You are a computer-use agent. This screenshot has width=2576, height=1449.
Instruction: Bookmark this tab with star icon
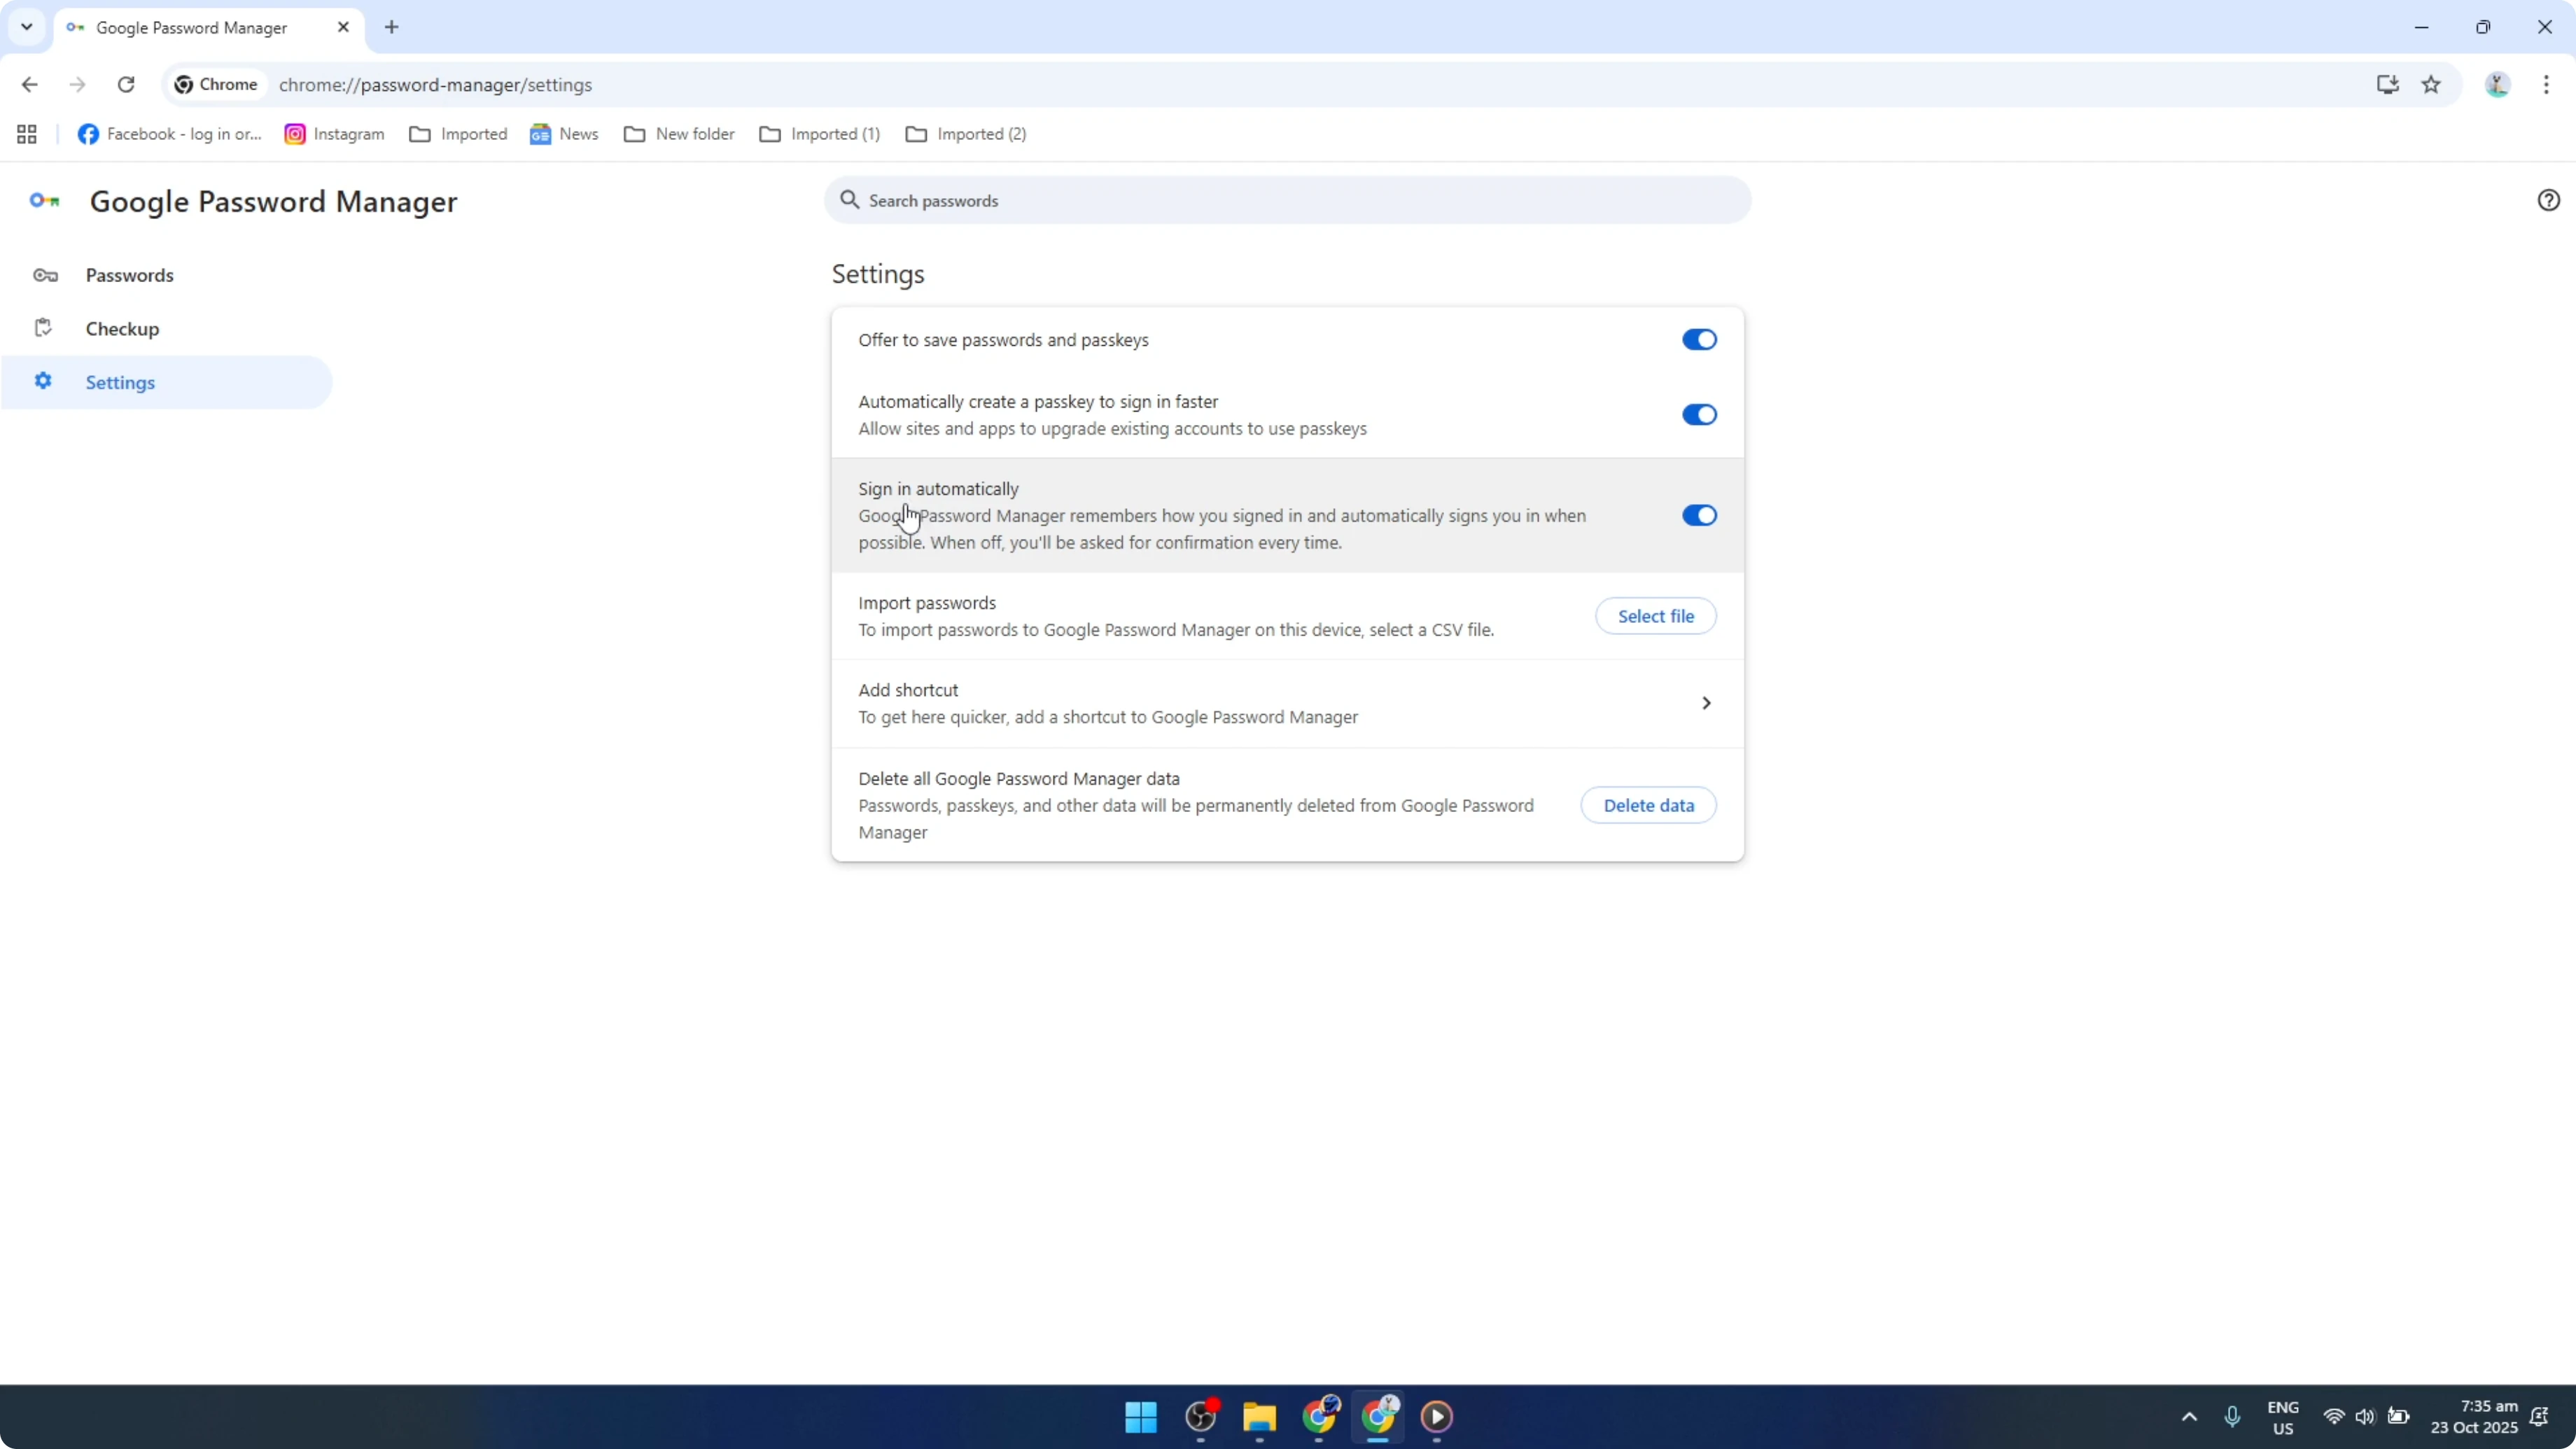(2431, 85)
